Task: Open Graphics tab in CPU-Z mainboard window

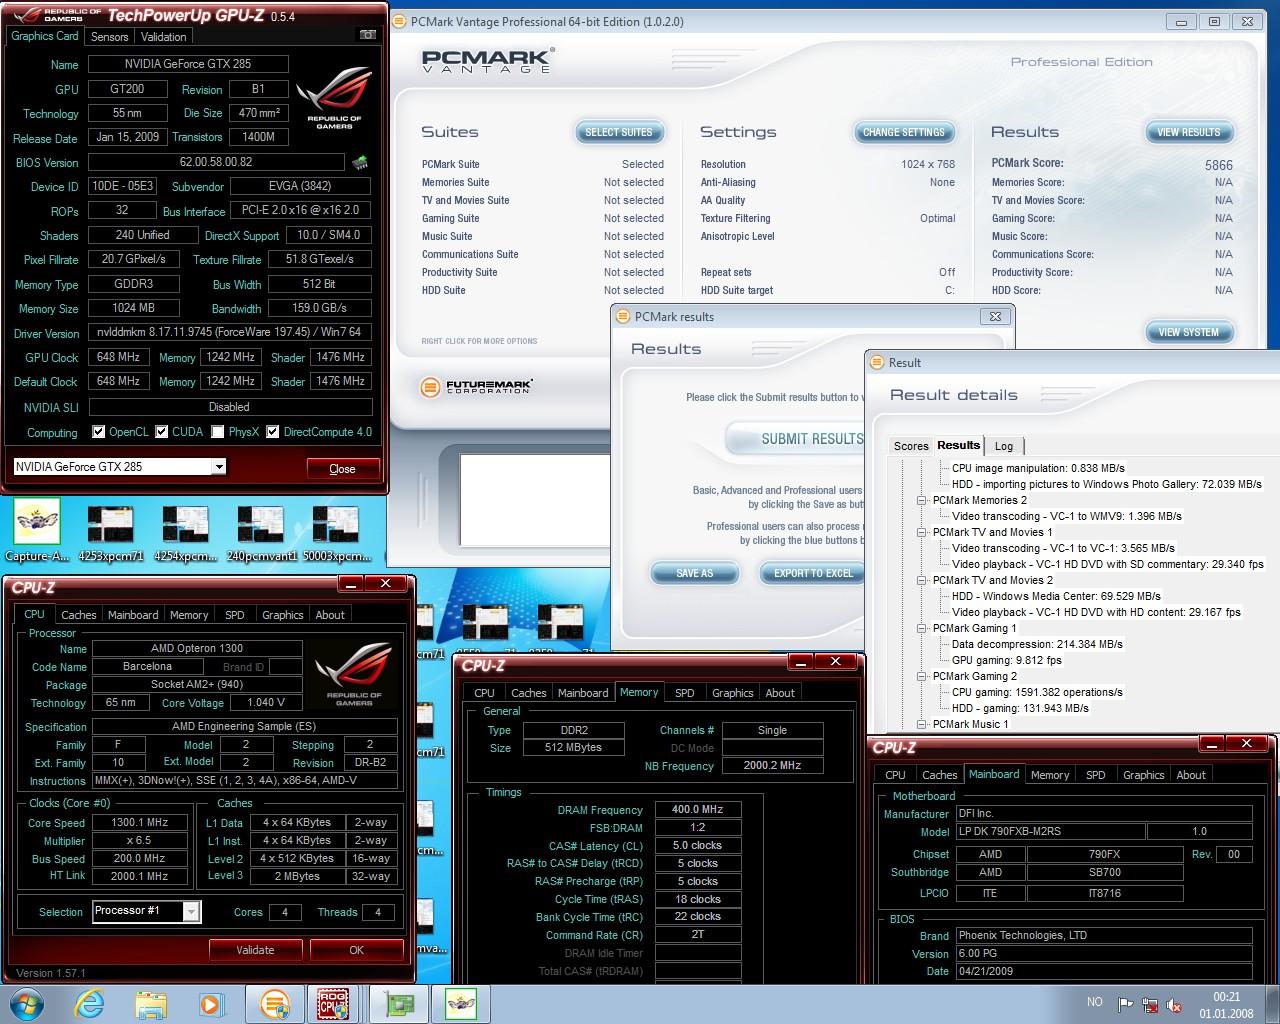Action: click(1143, 775)
